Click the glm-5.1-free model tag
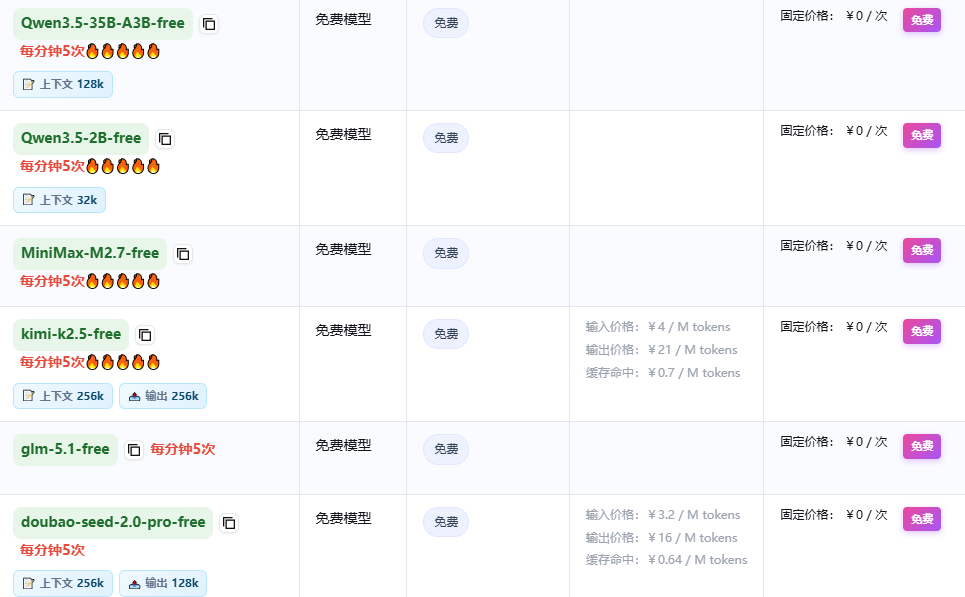 click(65, 449)
